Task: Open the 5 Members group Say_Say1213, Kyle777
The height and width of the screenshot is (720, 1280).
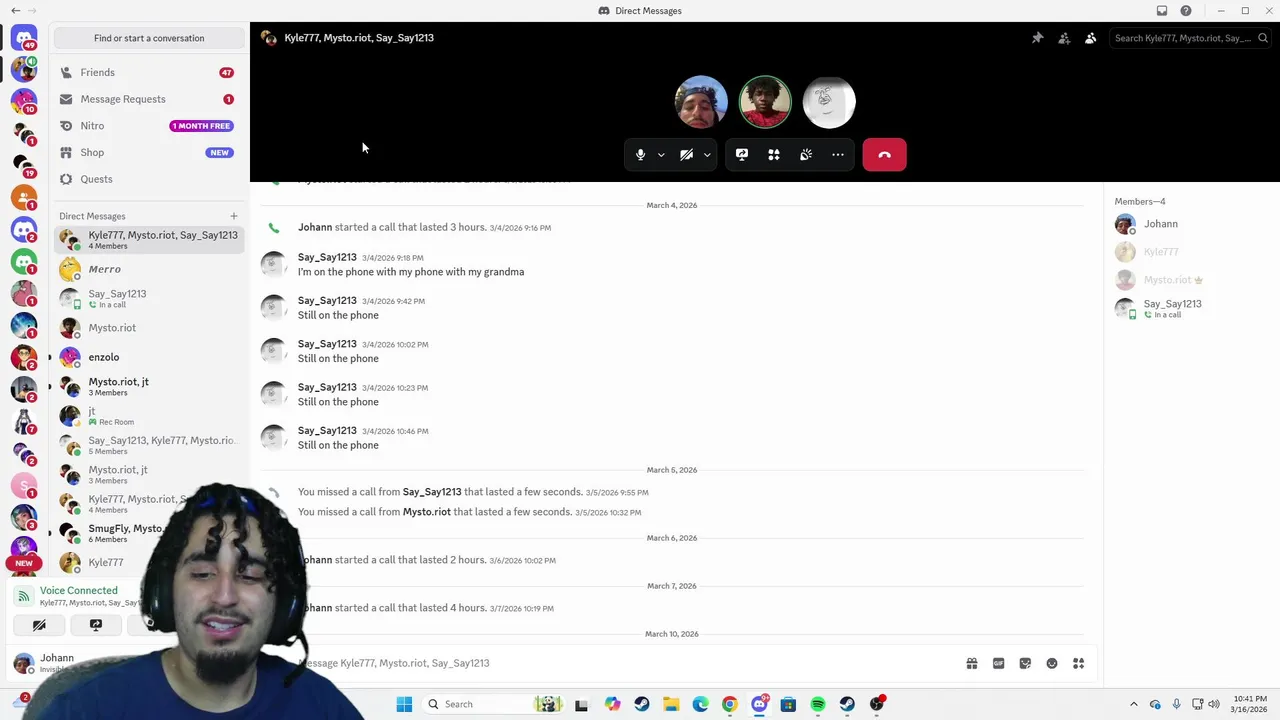Action: (x=149, y=445)
